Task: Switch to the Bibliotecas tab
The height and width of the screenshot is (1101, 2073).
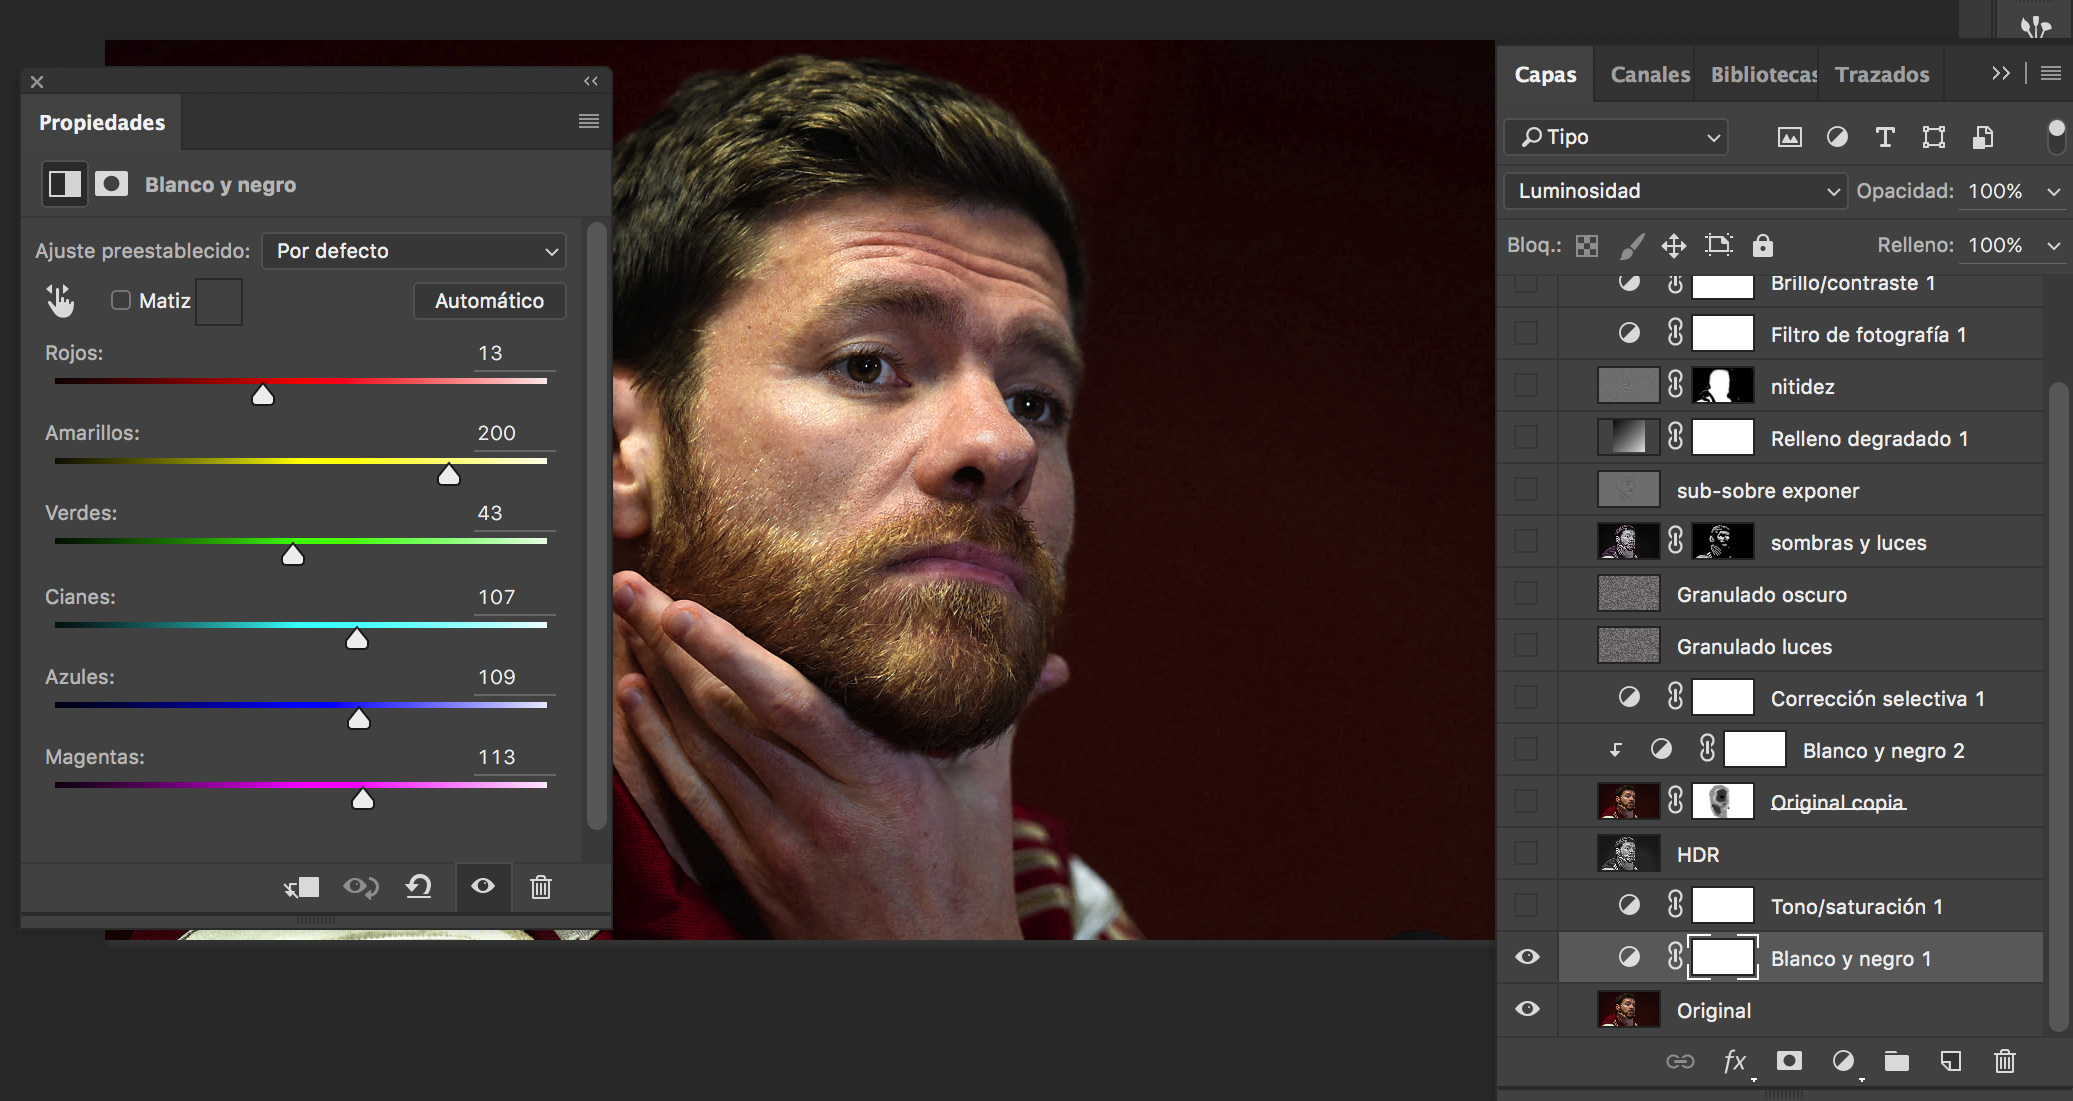Action: click(x=1764, y=75)
